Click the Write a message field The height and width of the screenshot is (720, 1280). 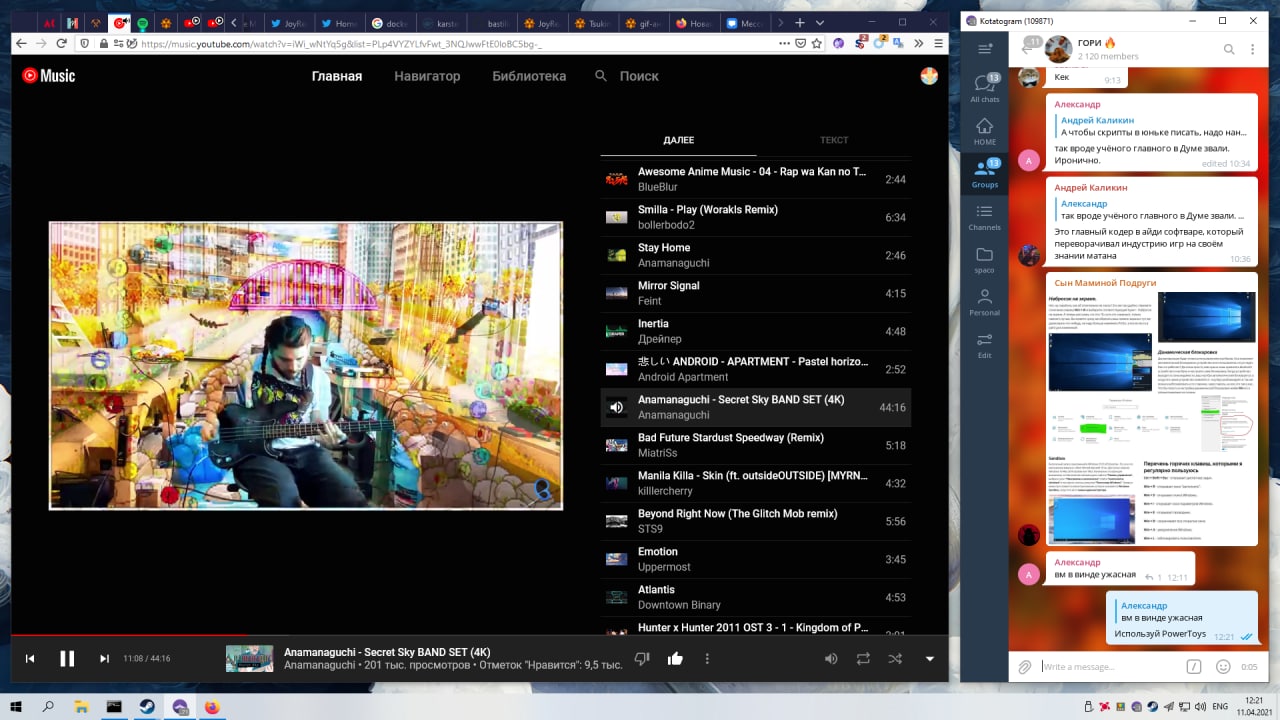(1110, 666)
